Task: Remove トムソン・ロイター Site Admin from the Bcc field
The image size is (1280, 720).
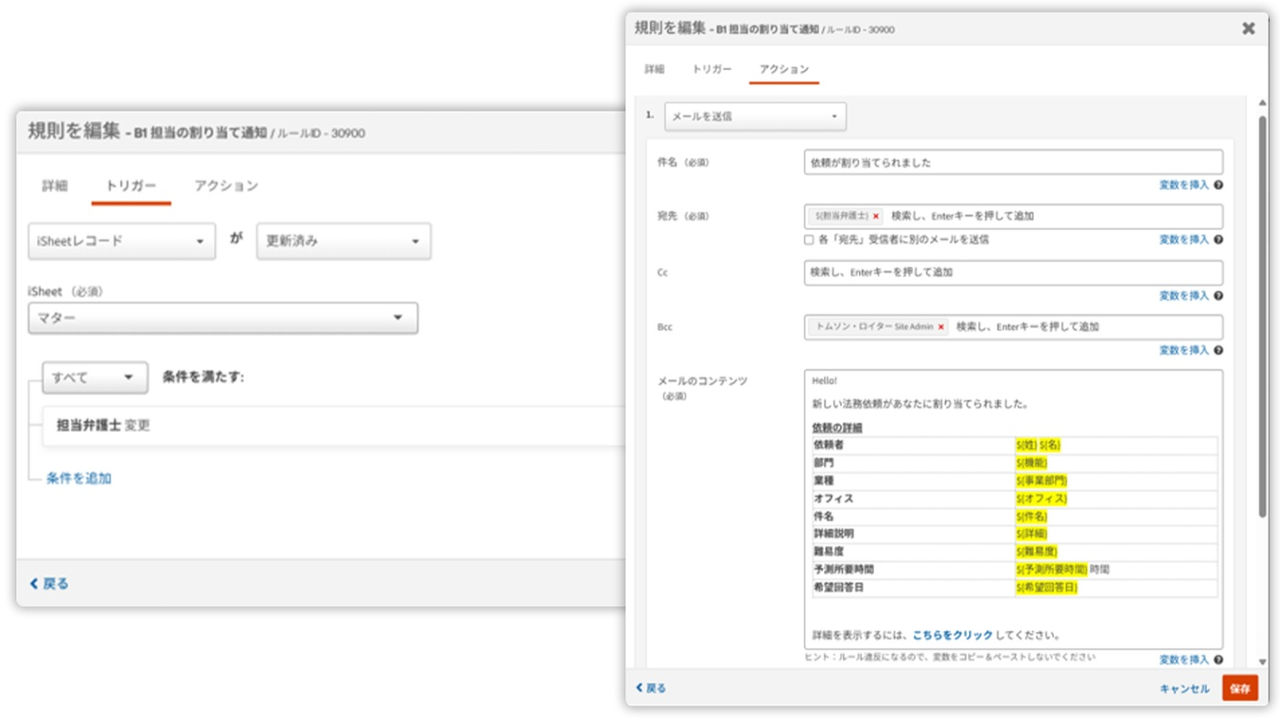Action: [939, 327]
